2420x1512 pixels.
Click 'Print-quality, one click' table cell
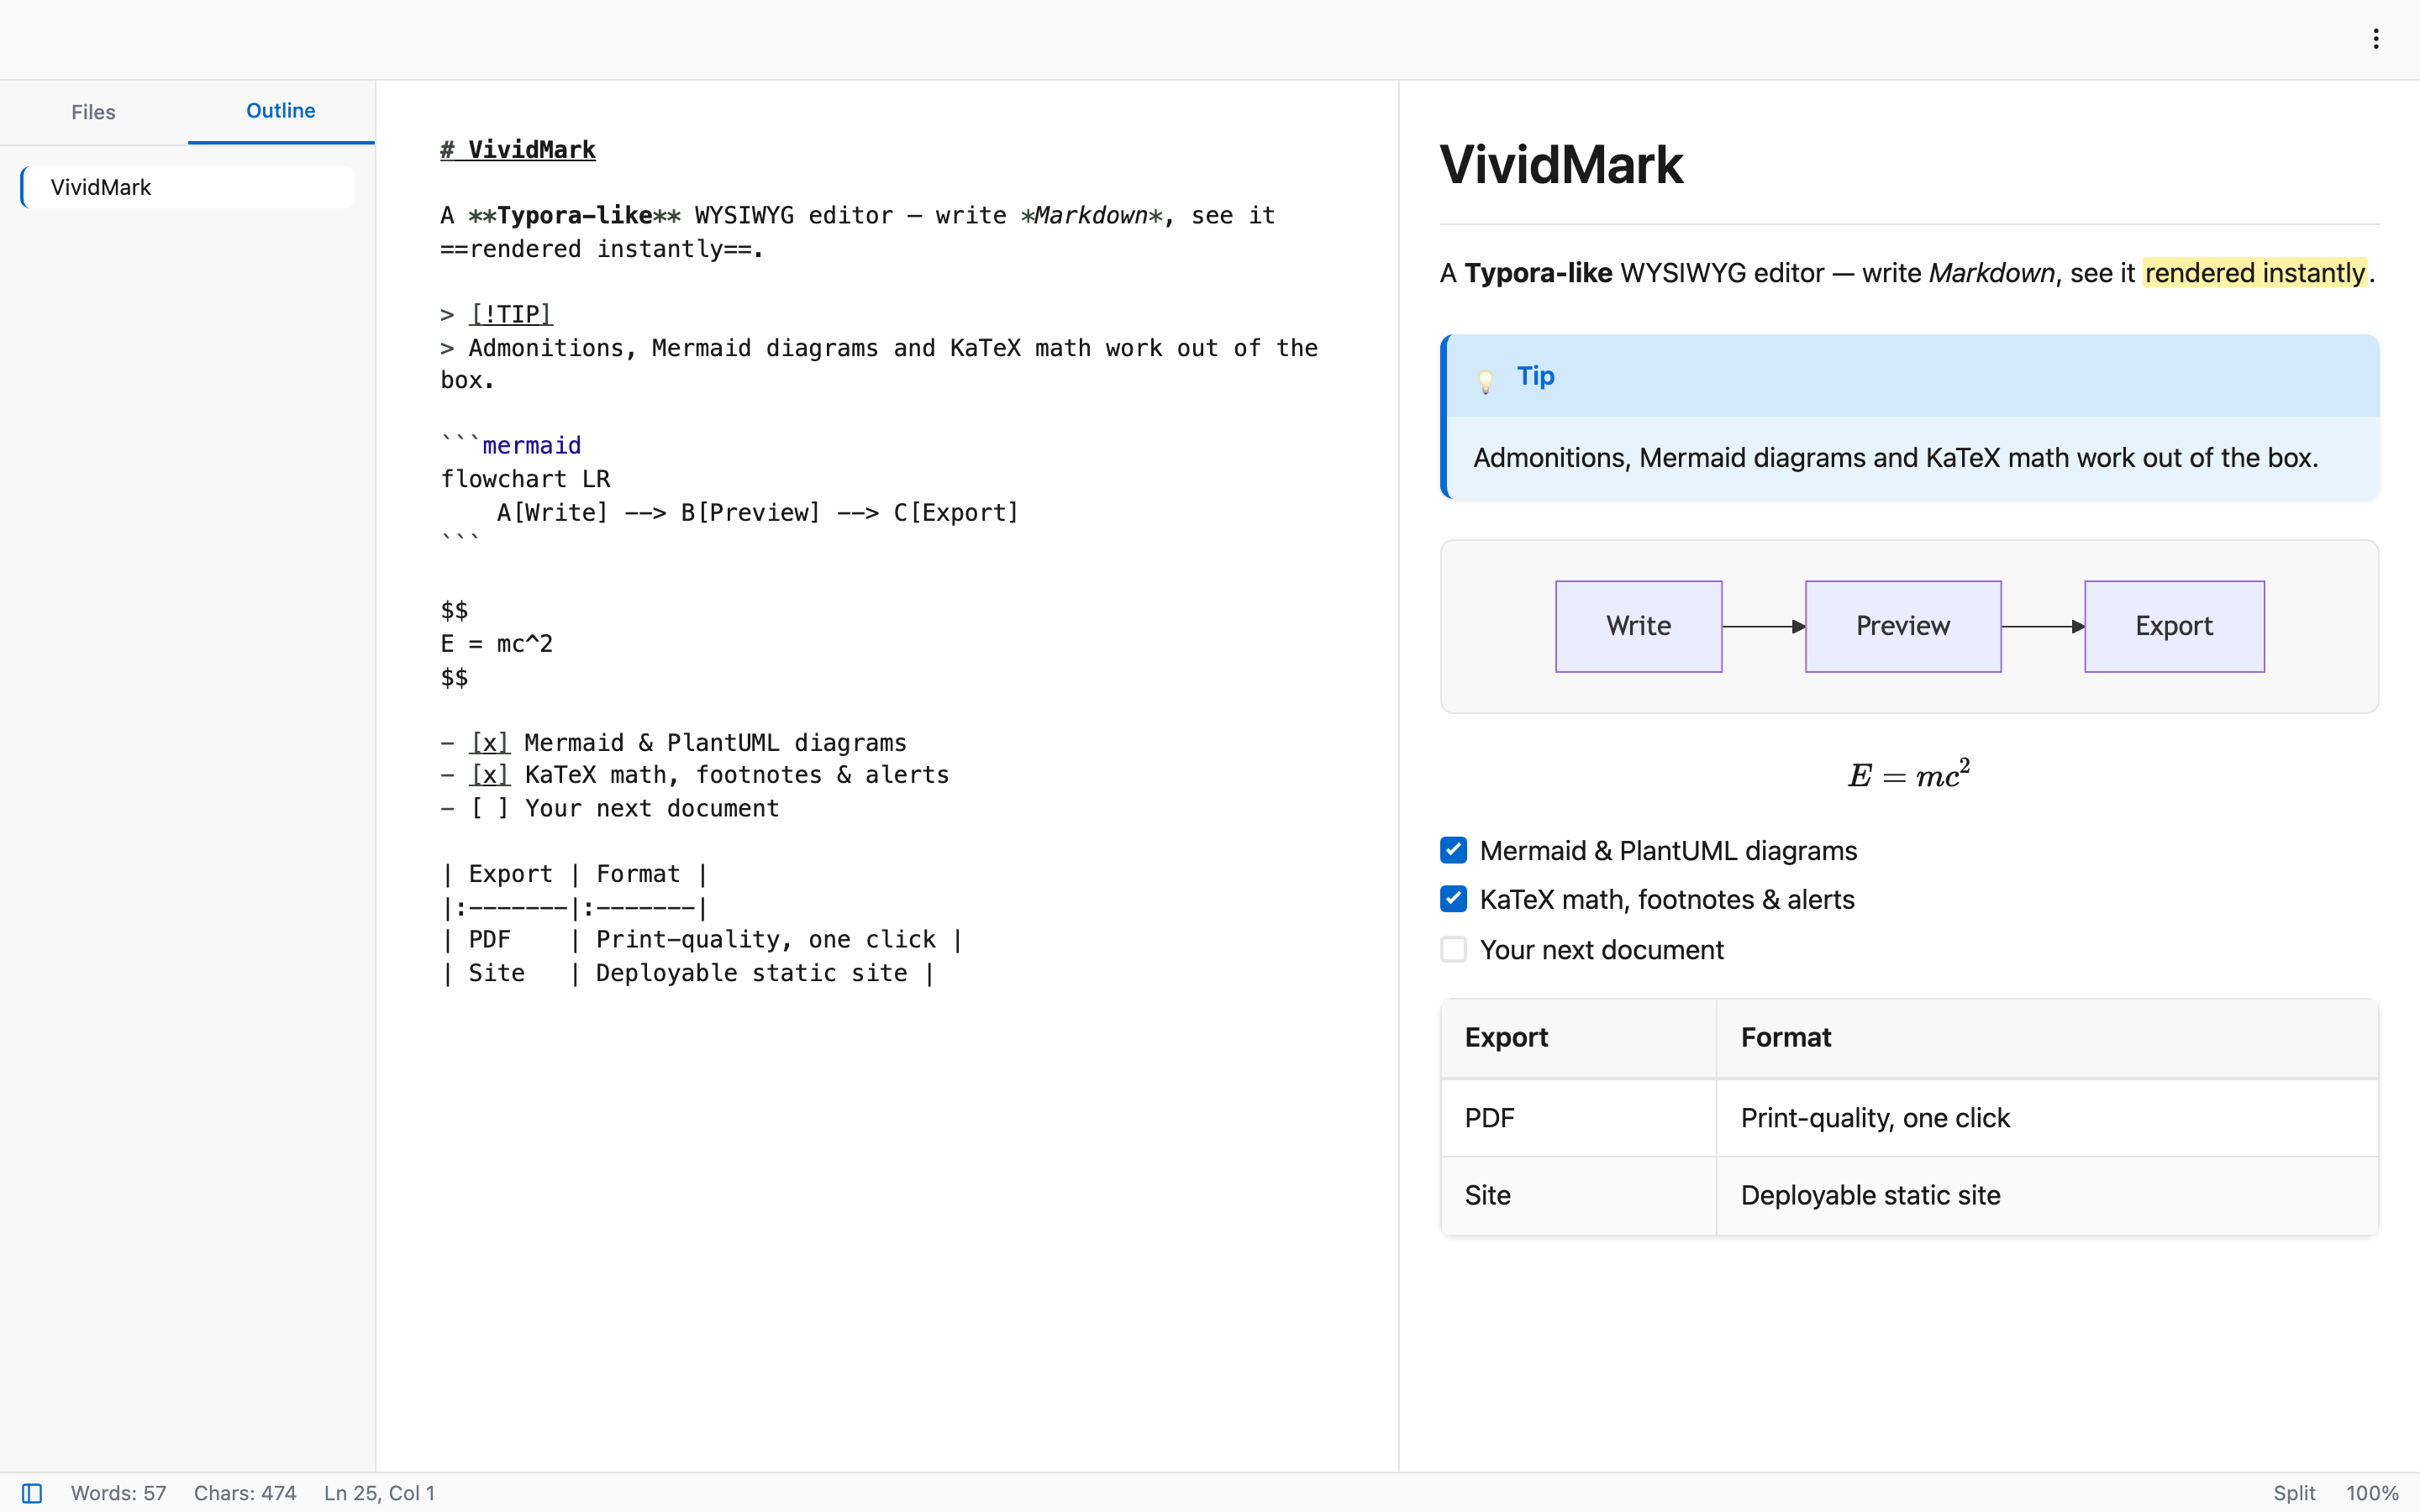tap(2047, 1118)
